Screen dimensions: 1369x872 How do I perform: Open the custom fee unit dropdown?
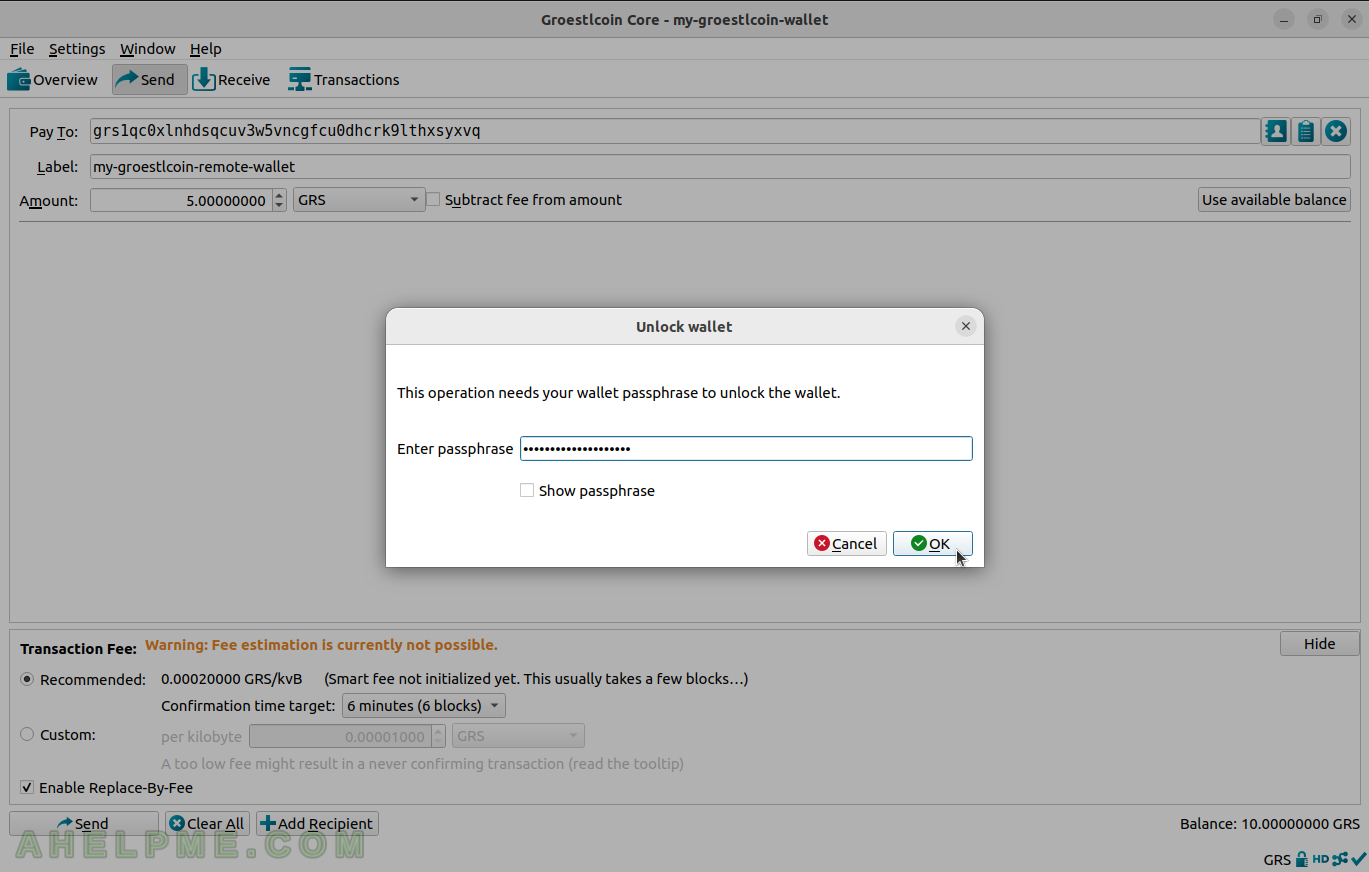click(x=518, y=736)
